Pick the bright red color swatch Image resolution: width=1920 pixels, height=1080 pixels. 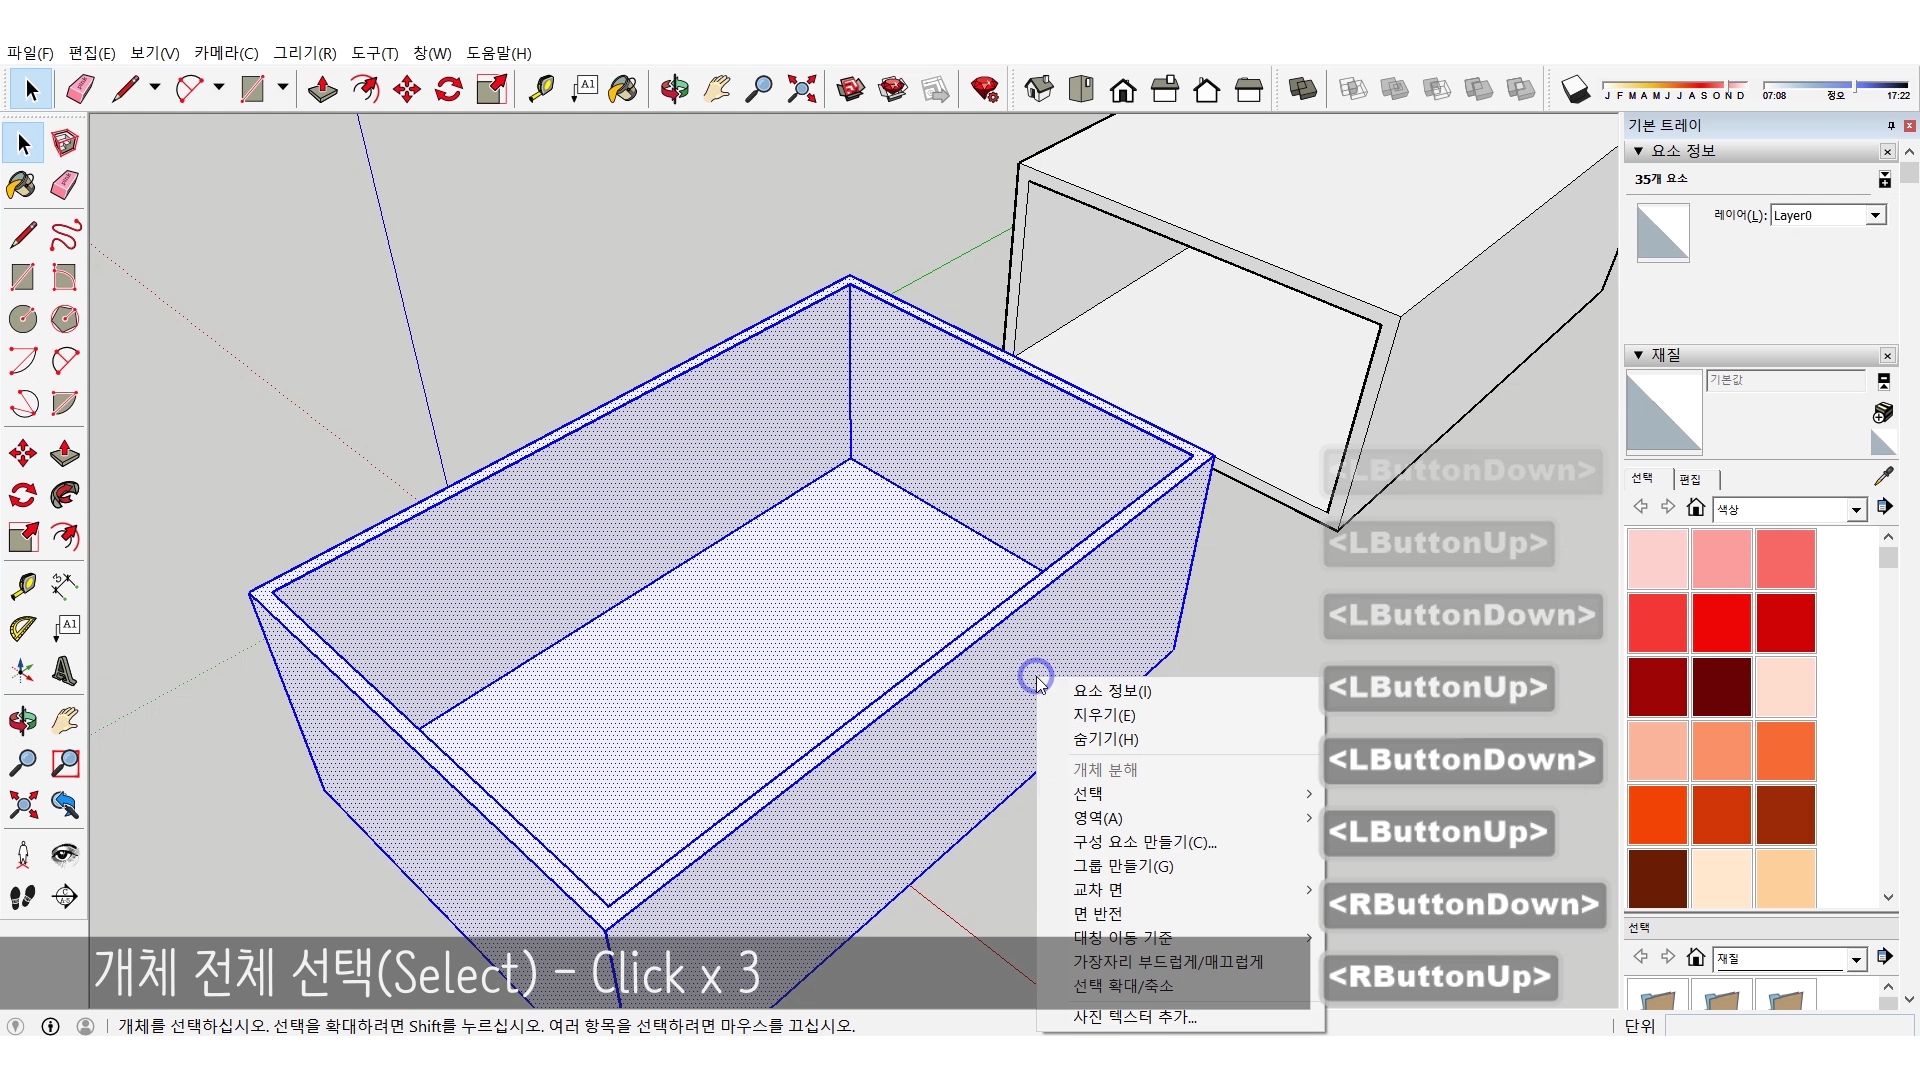click(1721, 622)
